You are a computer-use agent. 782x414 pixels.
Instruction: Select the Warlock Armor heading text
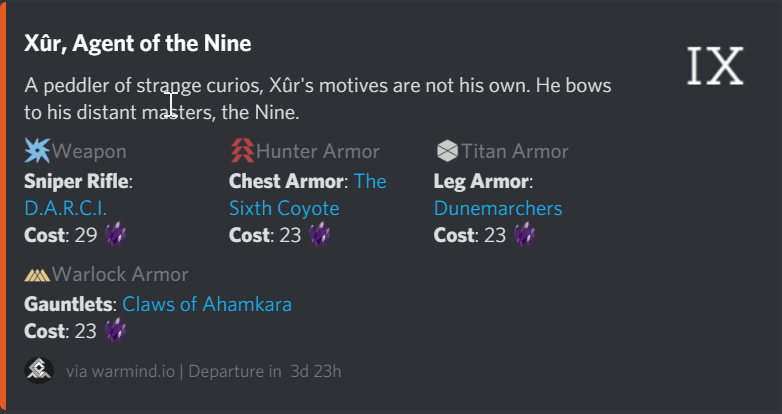pos(120,275)
